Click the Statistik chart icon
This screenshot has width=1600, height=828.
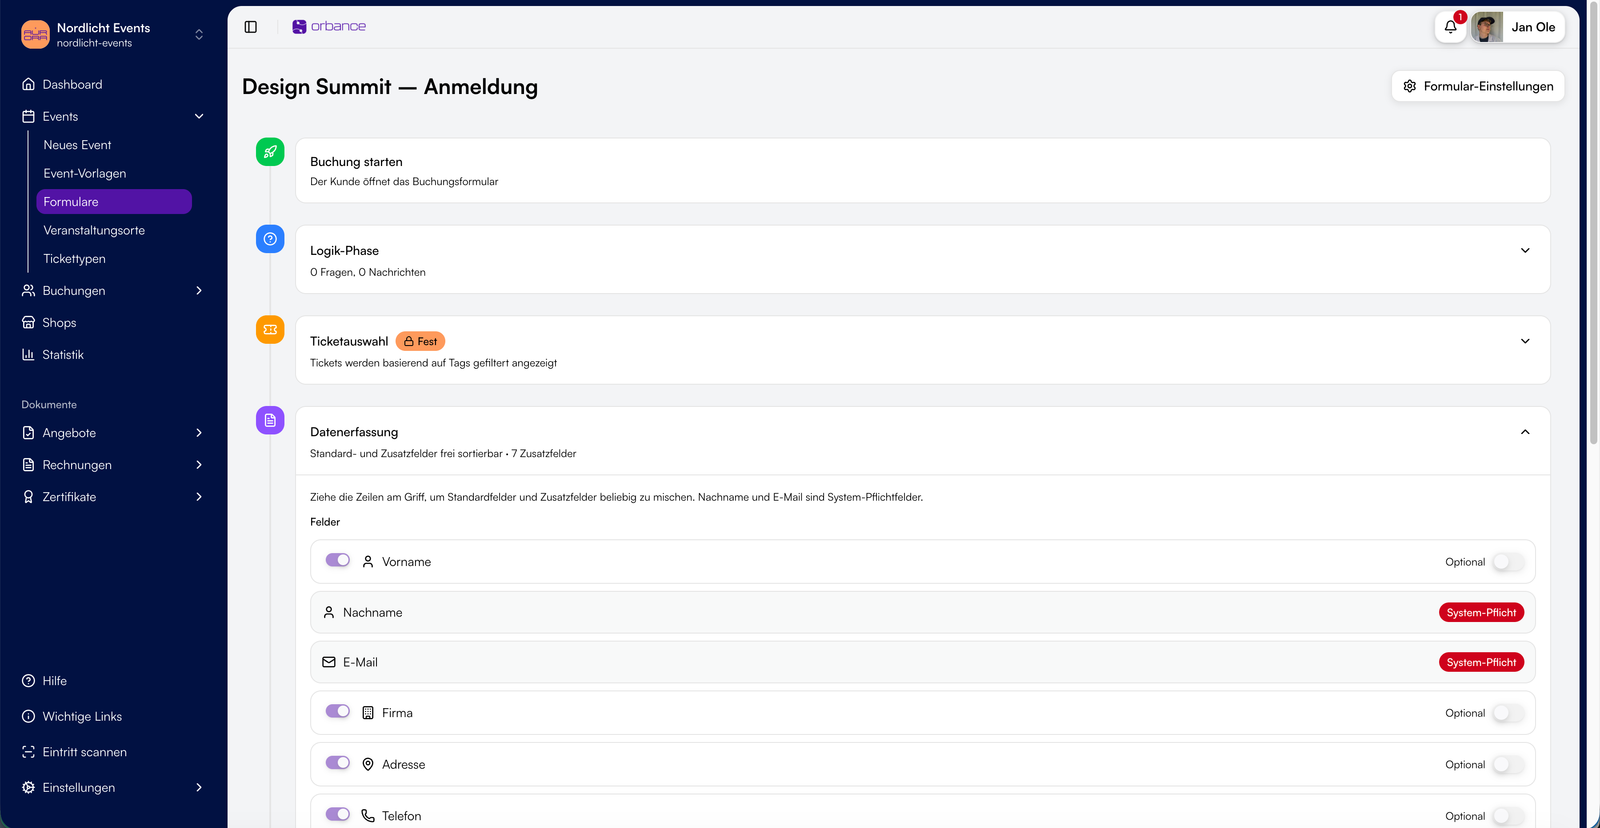tap(28, 355)
